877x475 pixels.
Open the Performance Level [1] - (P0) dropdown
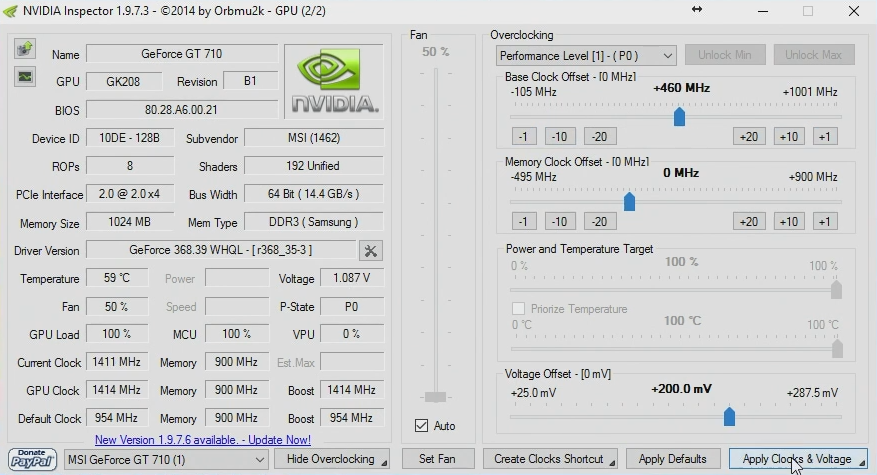coord(586,55)
